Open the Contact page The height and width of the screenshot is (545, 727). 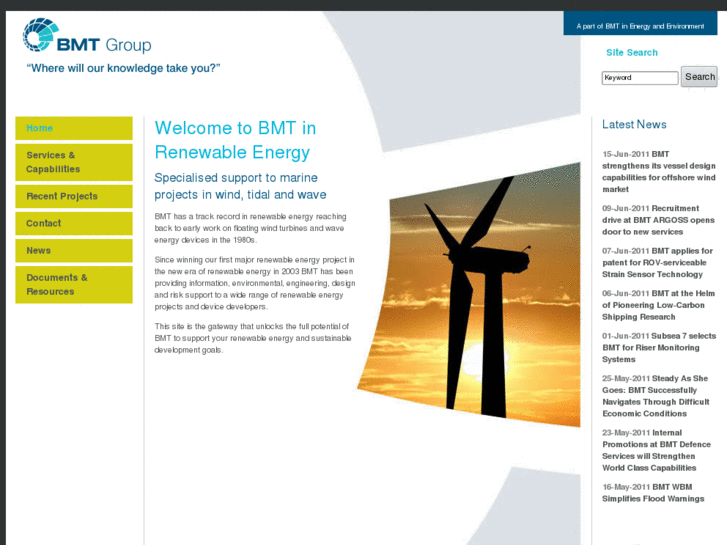[x=74, y=224]
